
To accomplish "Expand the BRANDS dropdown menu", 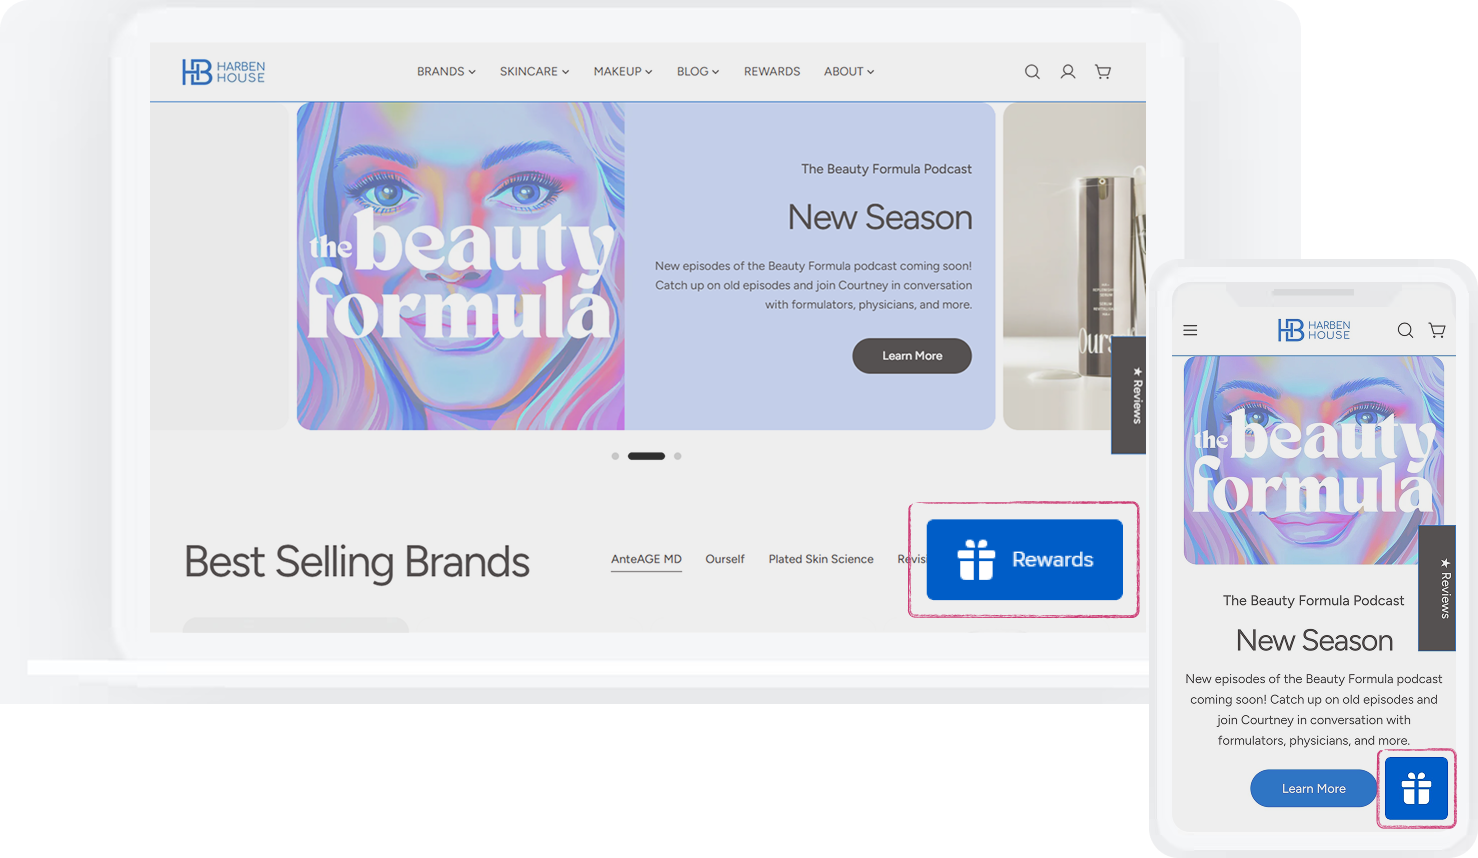I will click(x=446, y=72).
